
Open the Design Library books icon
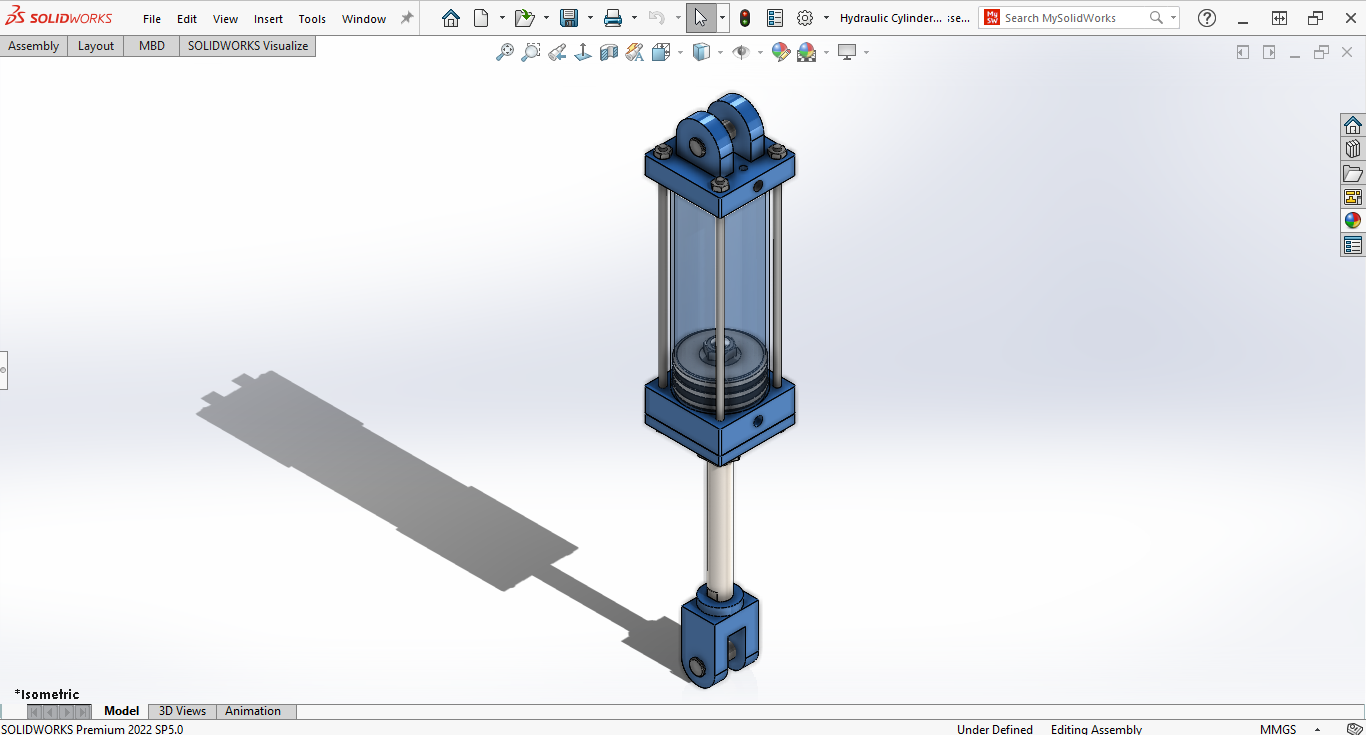pyautogui.click(x=1353, y=149)
